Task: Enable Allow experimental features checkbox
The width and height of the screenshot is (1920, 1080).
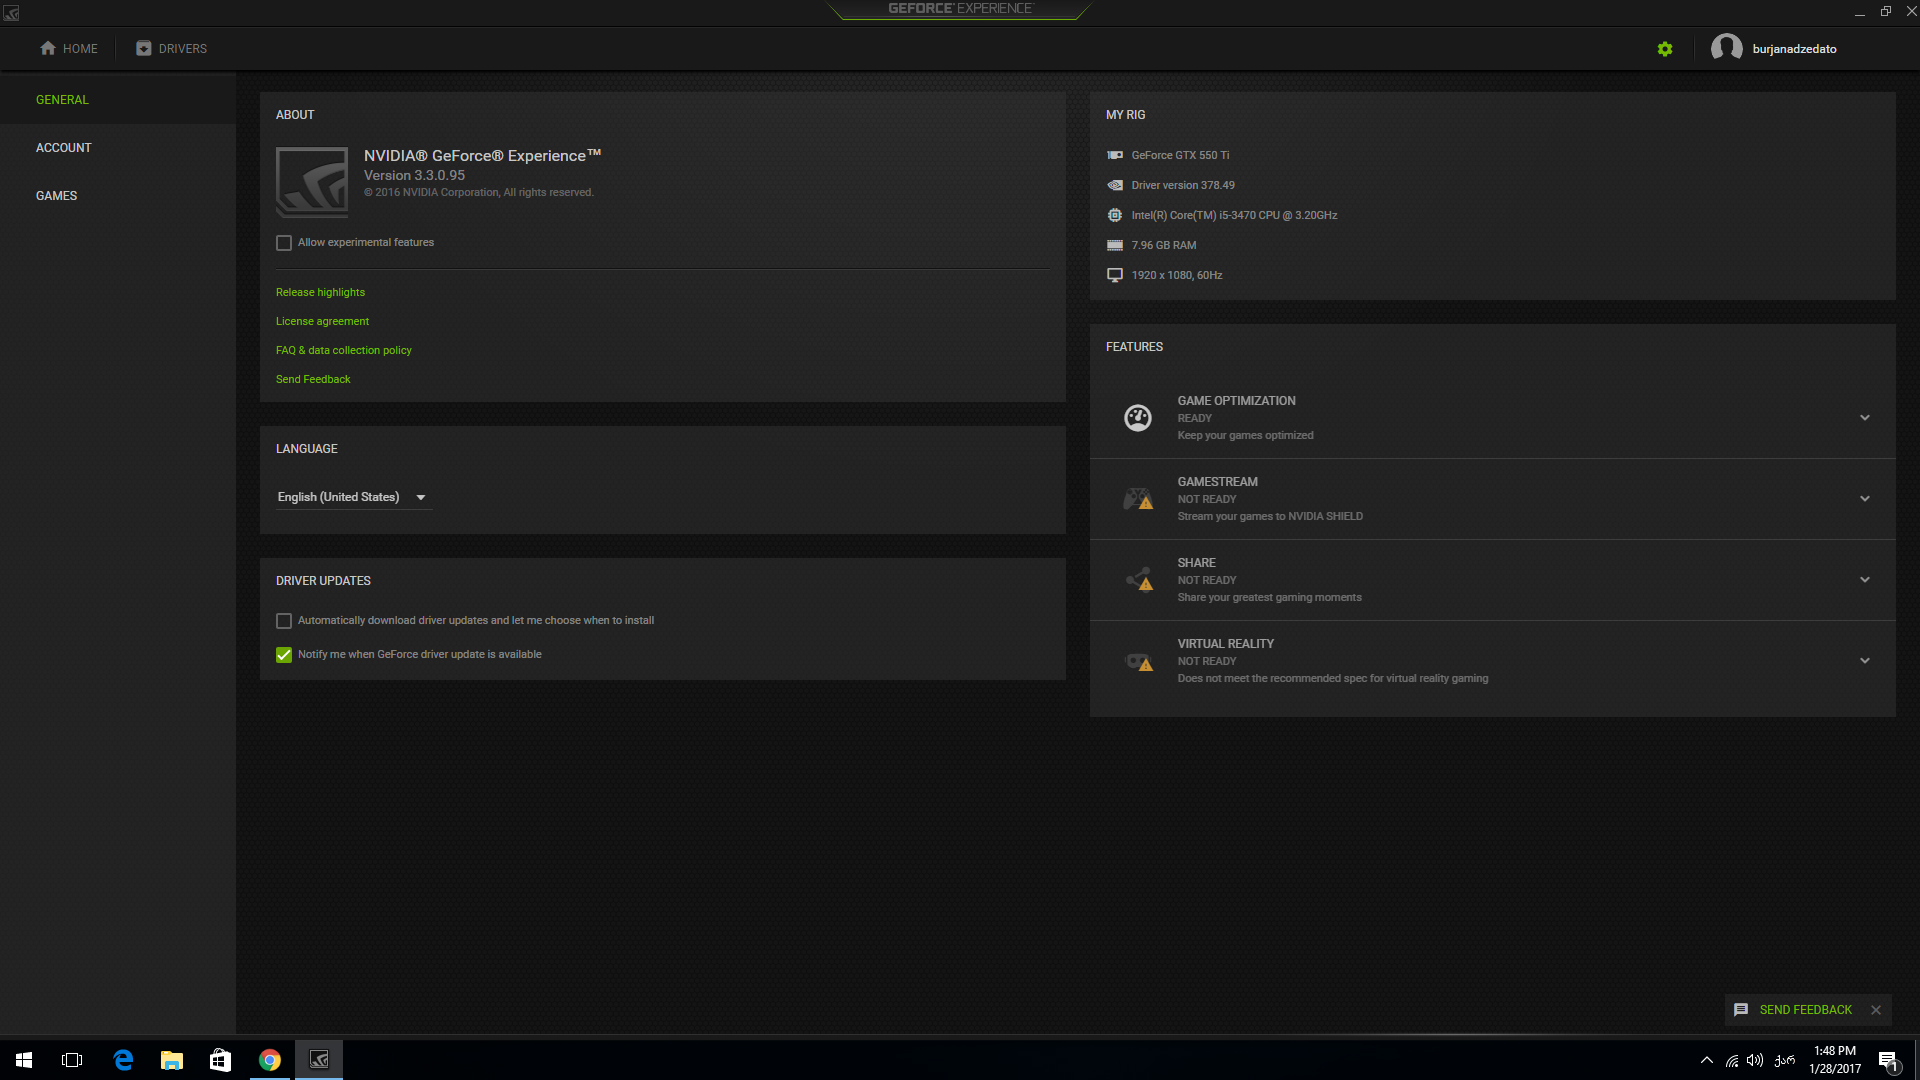Action: 284,243
